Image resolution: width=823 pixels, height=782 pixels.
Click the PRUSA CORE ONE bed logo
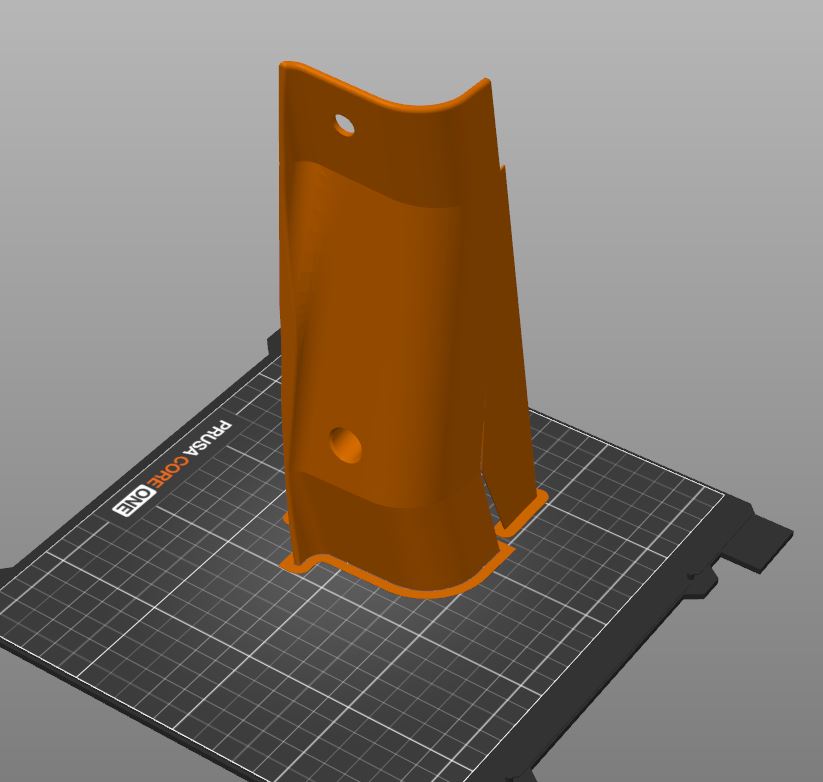[x=173, y=468]
